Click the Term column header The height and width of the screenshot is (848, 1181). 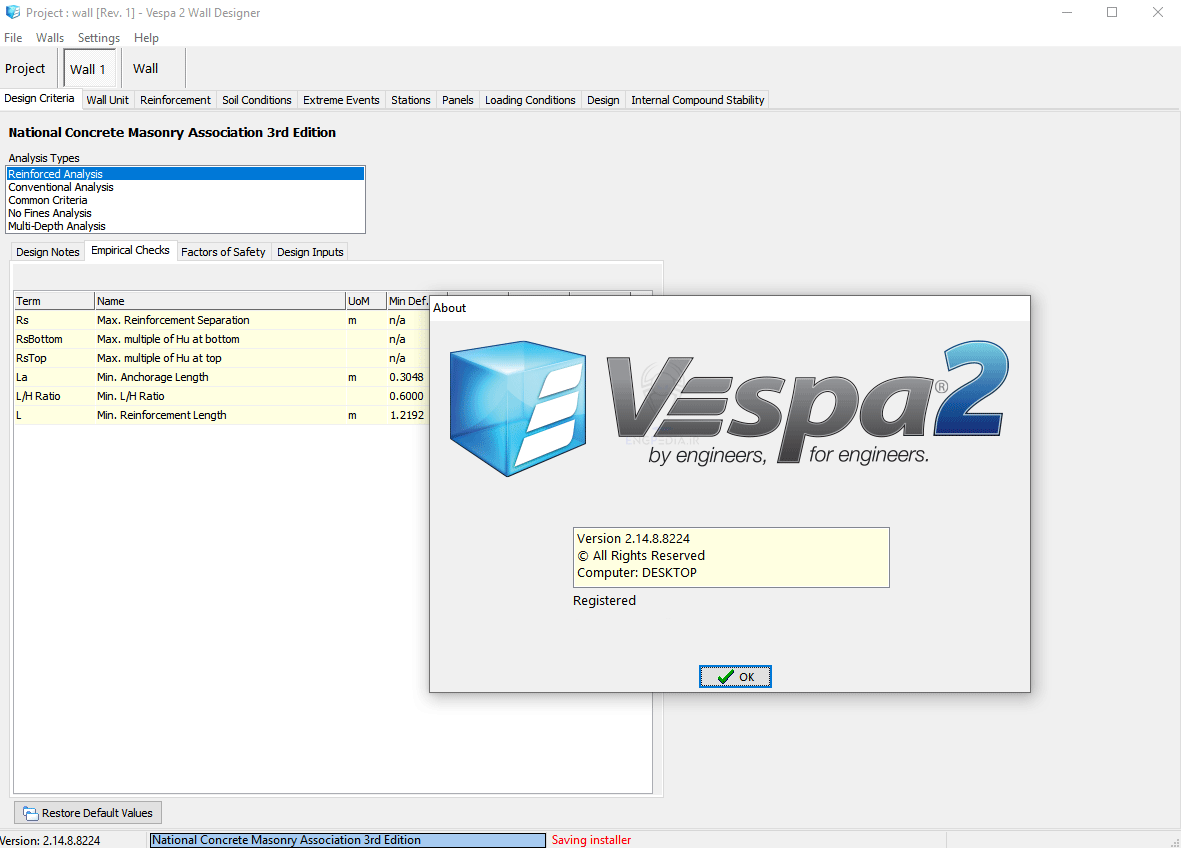pyautogui.click(x=54, y=301)
